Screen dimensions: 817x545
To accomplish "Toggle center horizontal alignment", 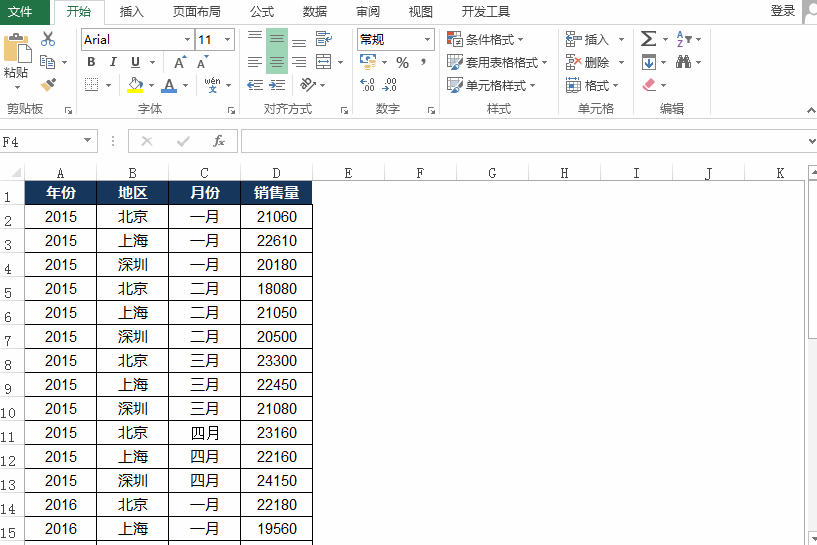I will [277, 63].
